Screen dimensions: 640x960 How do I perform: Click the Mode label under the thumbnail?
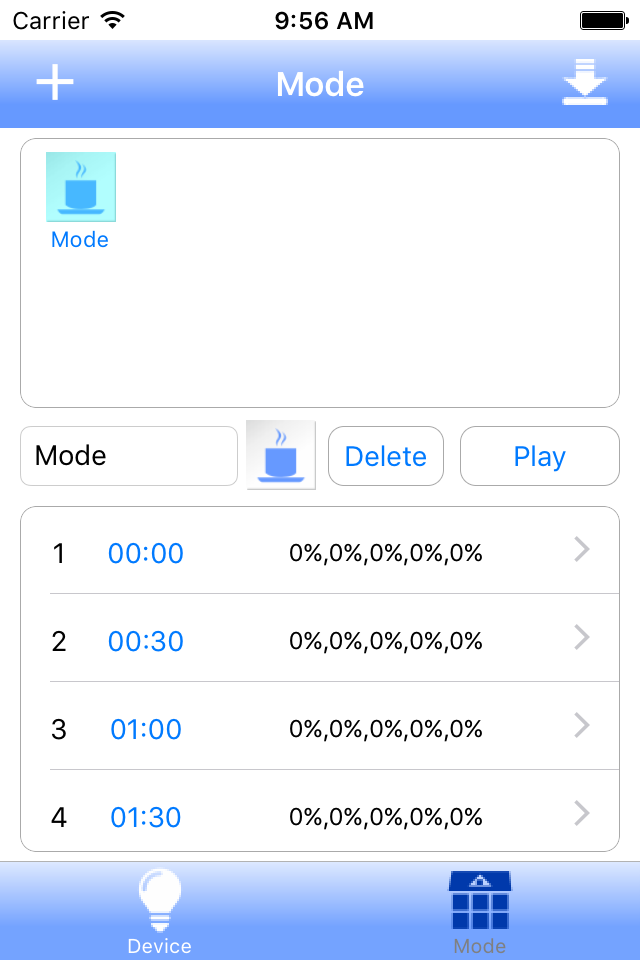[80, 240]
